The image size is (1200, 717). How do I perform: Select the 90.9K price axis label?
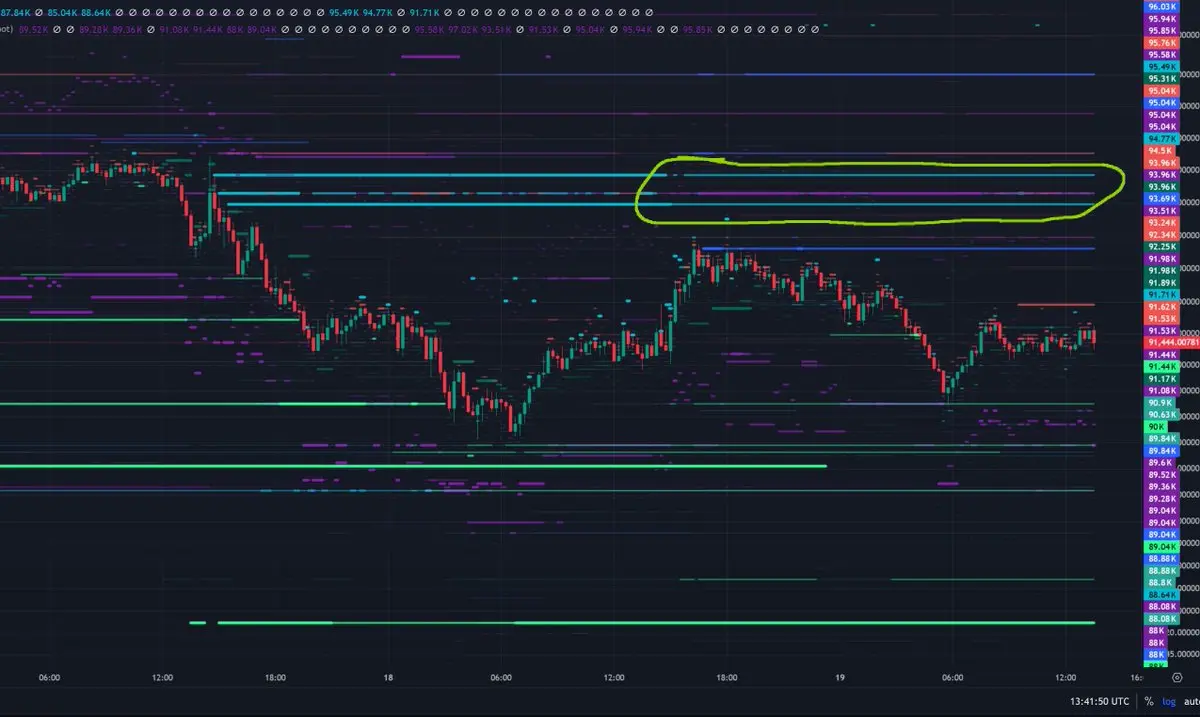coord(1161,403)
